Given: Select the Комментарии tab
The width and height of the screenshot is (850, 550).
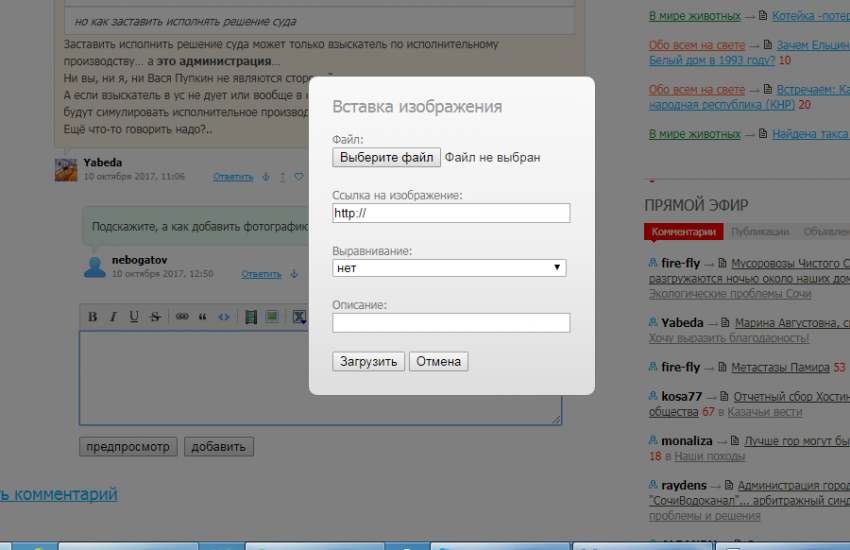Looking at the screenshot, I should point(684,232).
